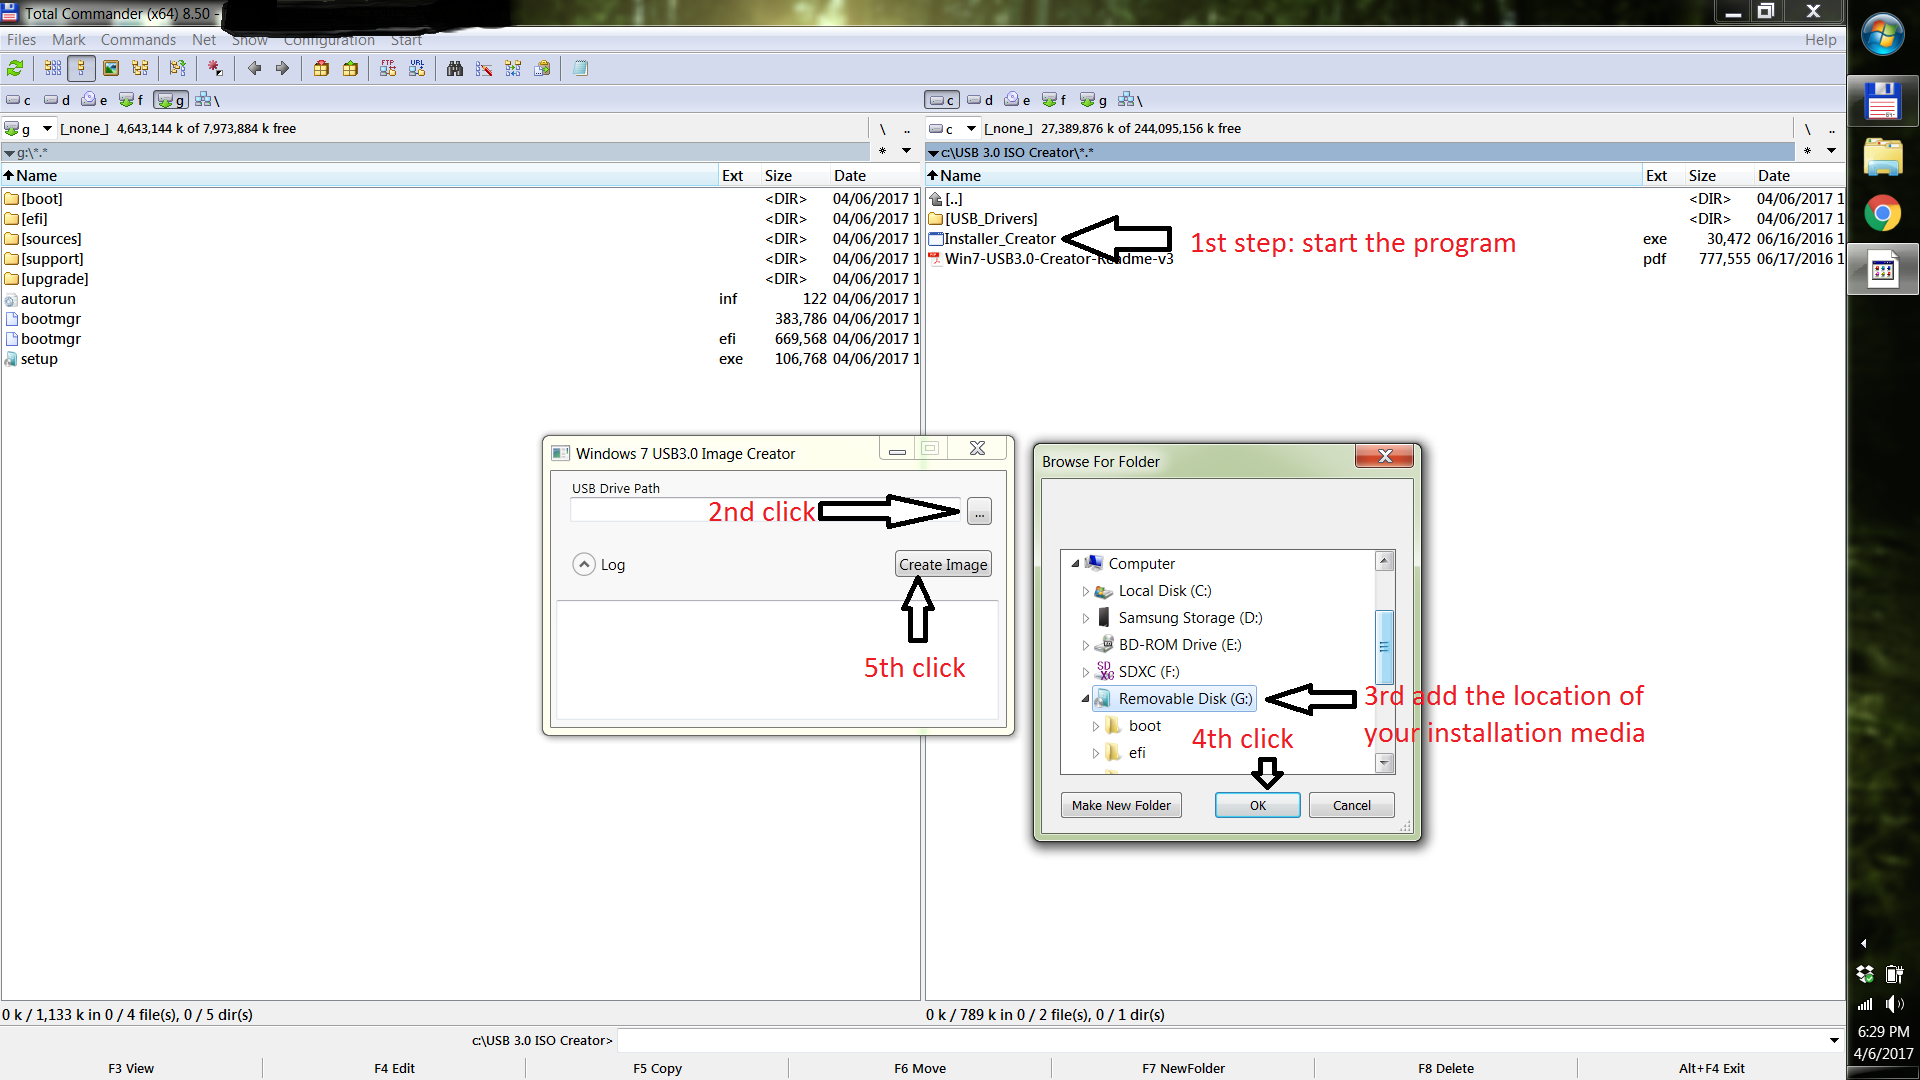
Task: Open the Start menu item in menu bar
Action: [x=406, y=40]
